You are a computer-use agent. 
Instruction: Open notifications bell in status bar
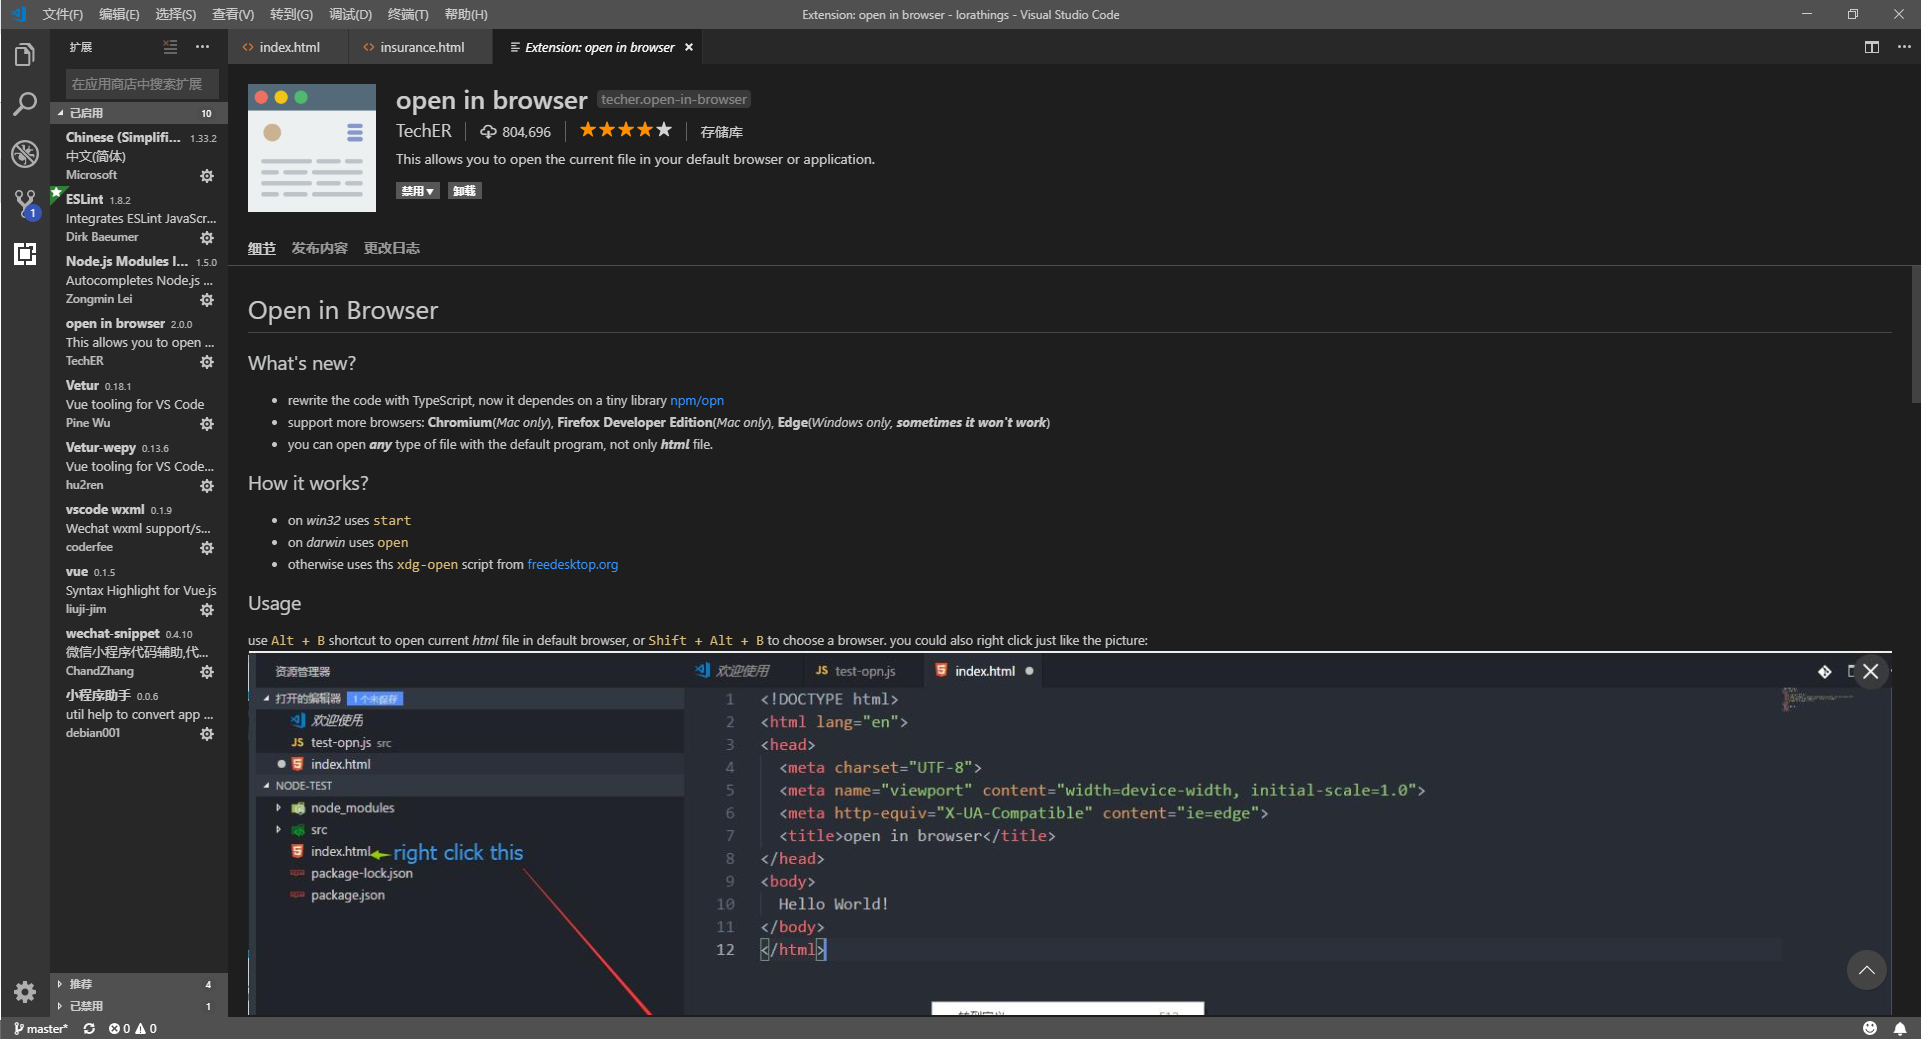point(1902,1028)
